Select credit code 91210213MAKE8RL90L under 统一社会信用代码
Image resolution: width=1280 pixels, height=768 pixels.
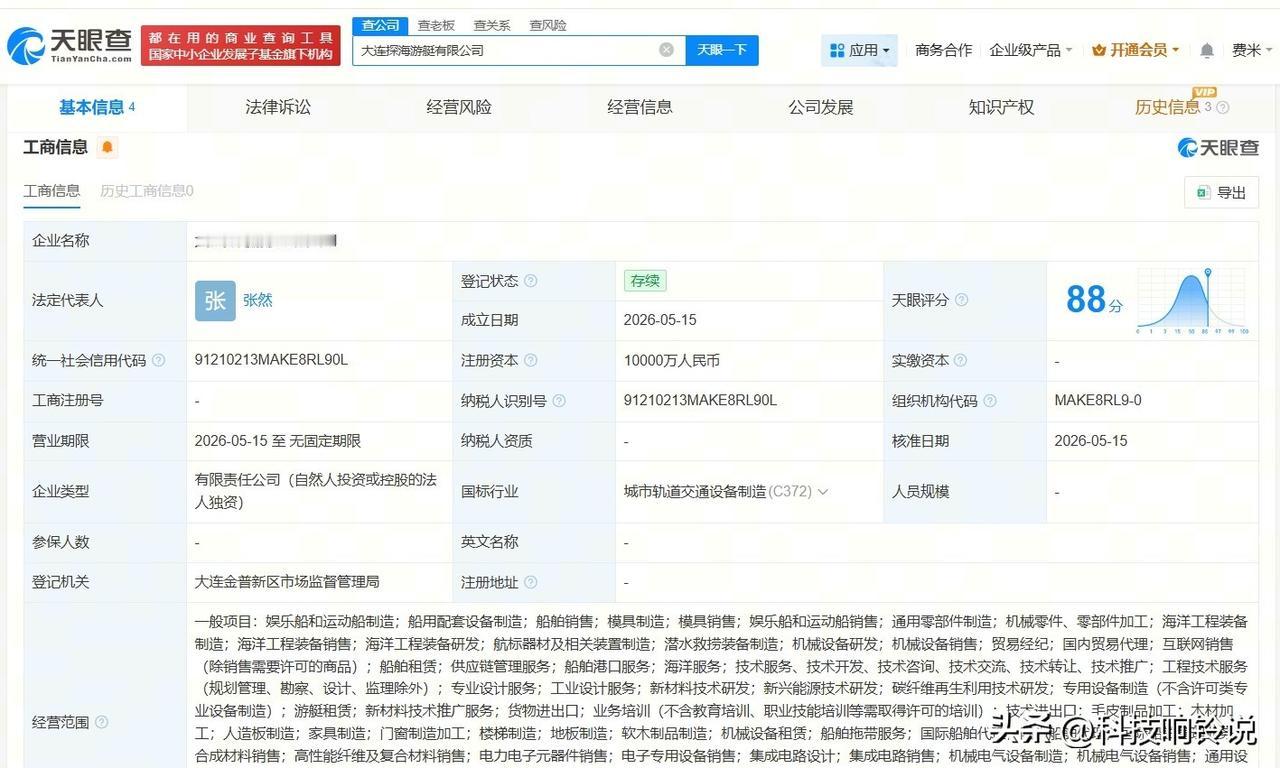click(x=271, y=360)
